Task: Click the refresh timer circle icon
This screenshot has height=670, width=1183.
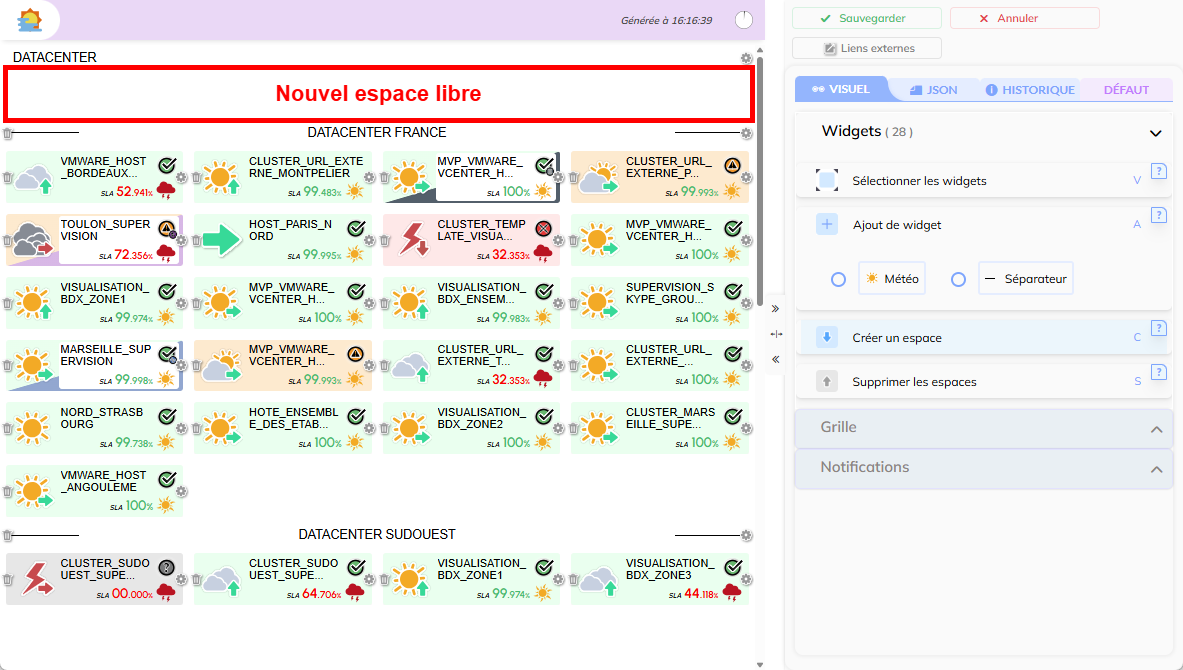Action: pos(744,20)
